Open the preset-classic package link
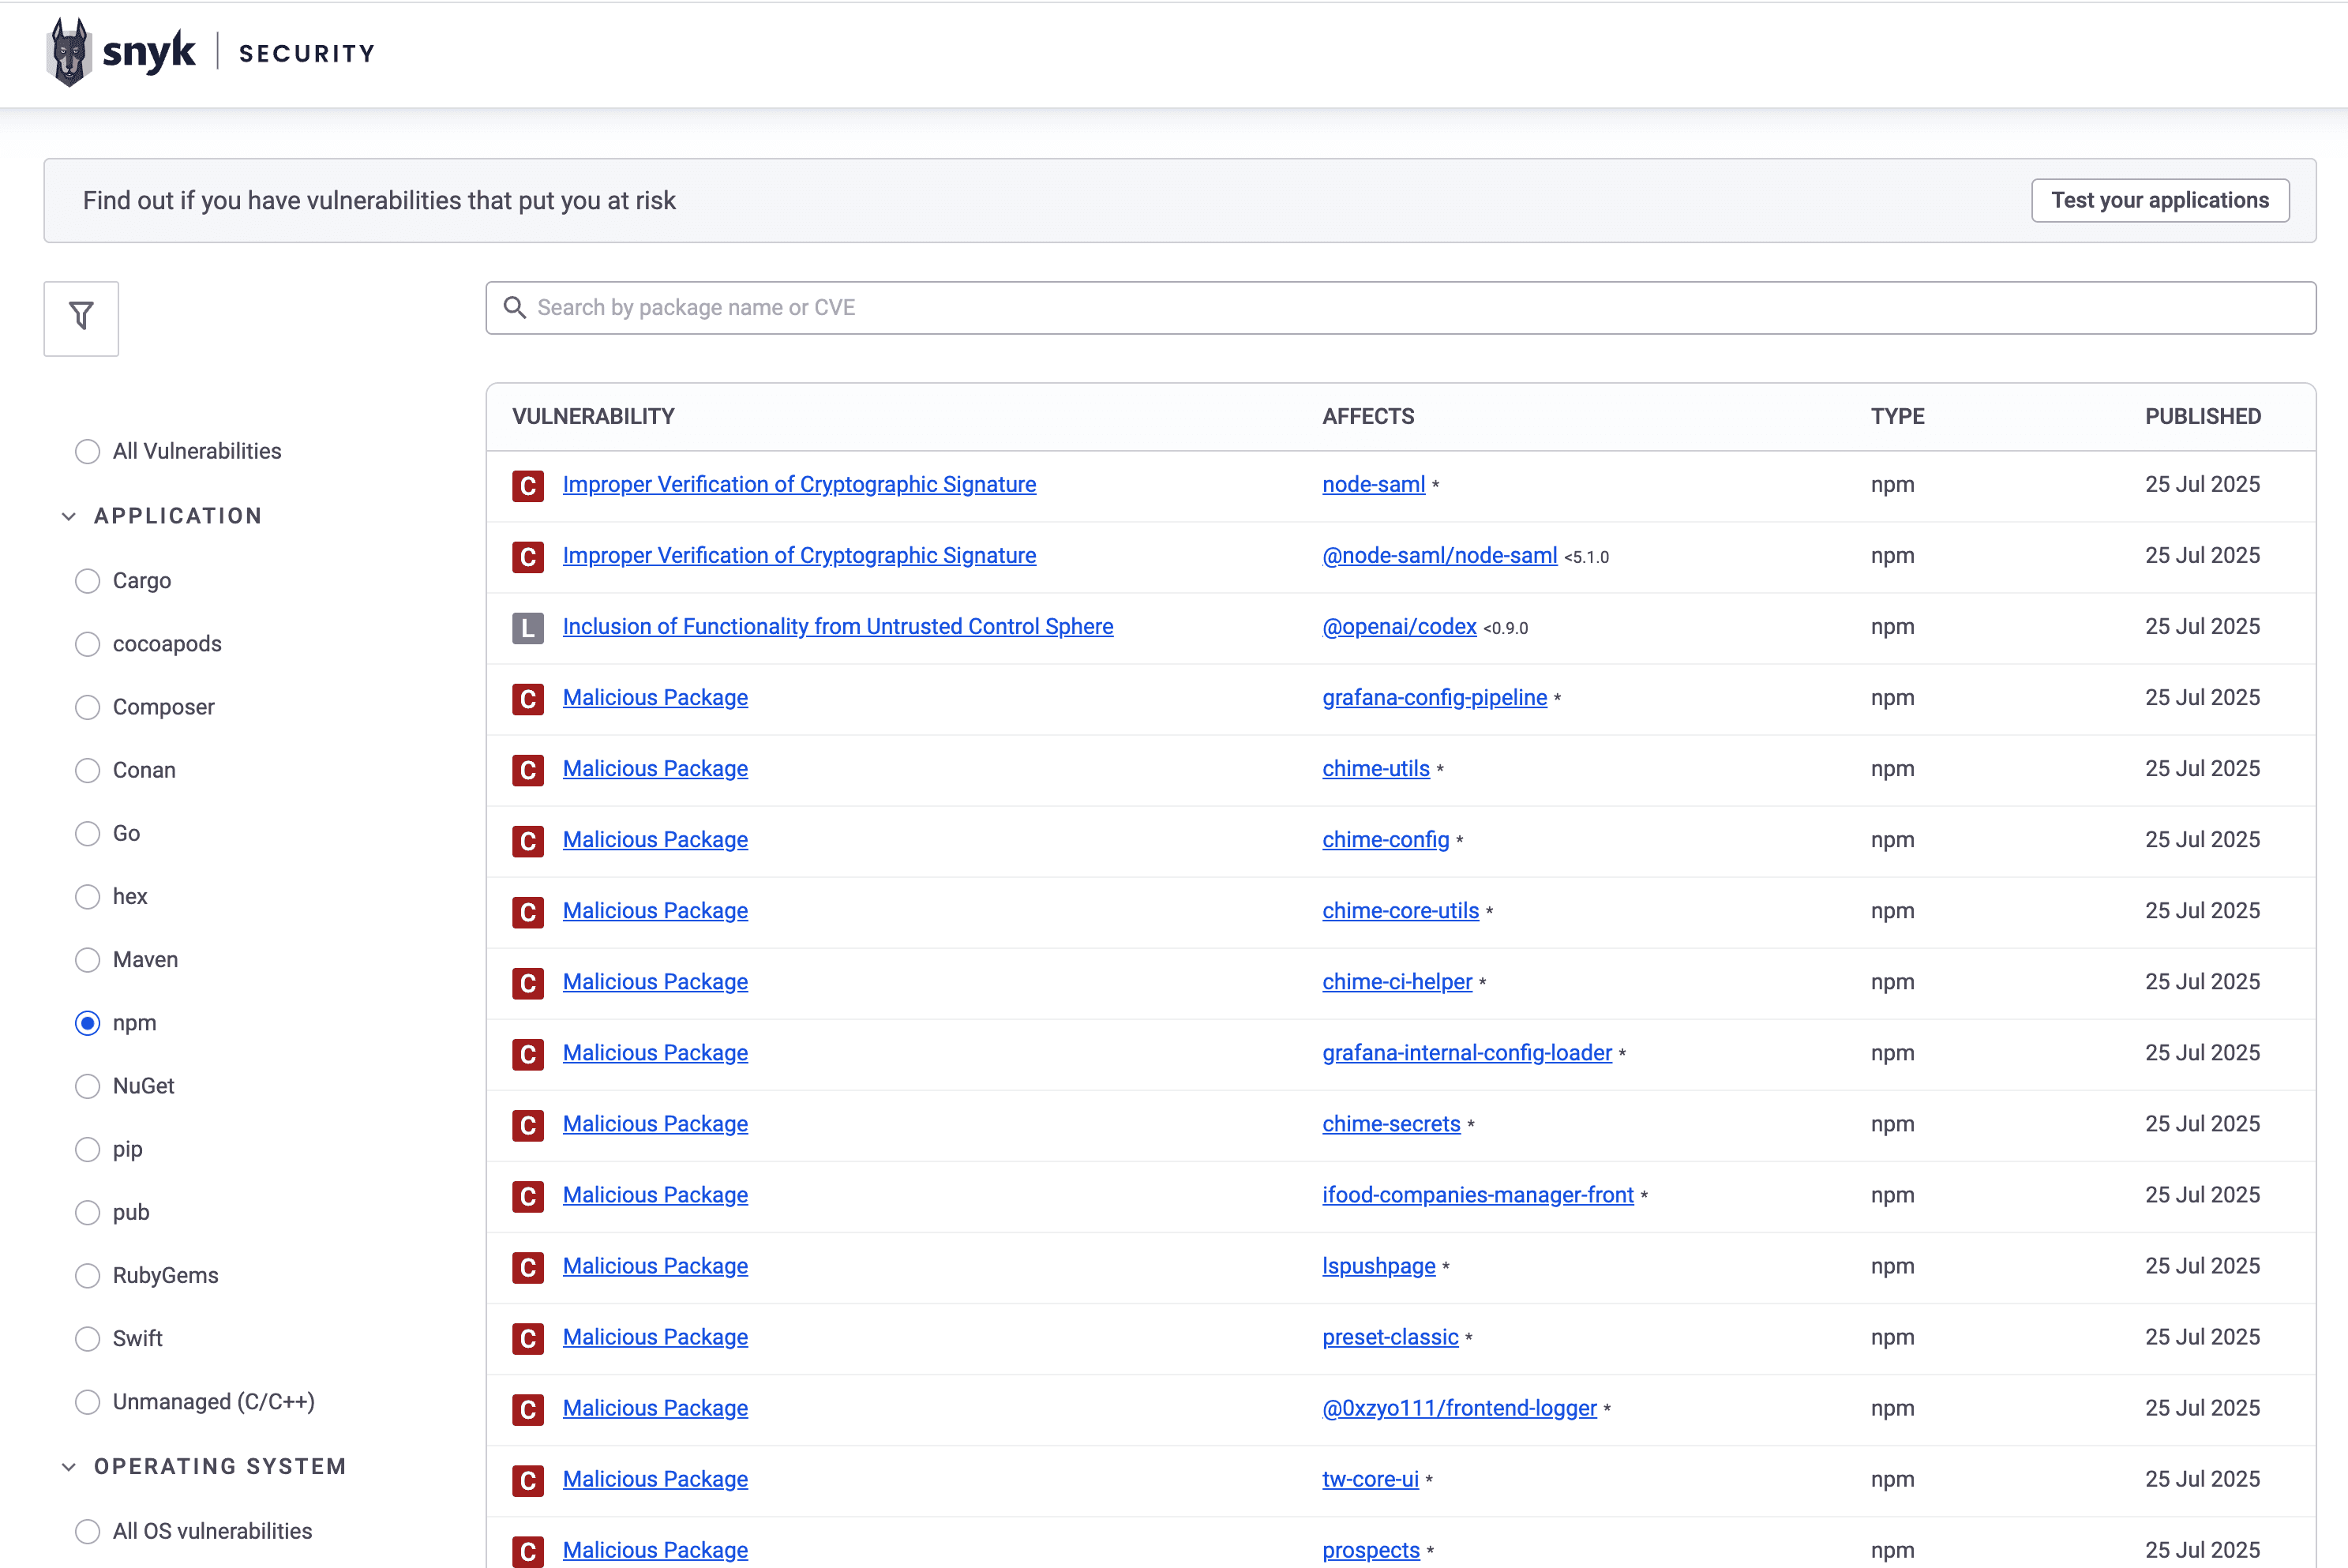Image resolution: width=2348 pixels, height=1568 pixels. [x=1390, y=1337]
